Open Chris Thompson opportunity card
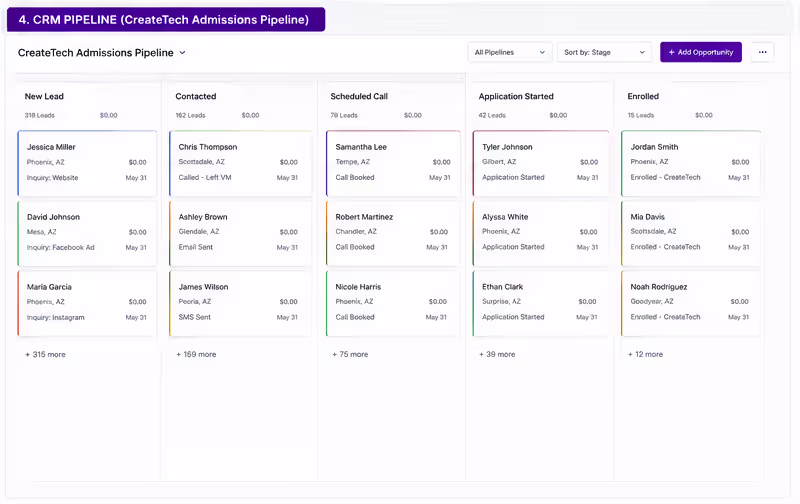Viewport: 800px width, 504px height. pos(240,163)
